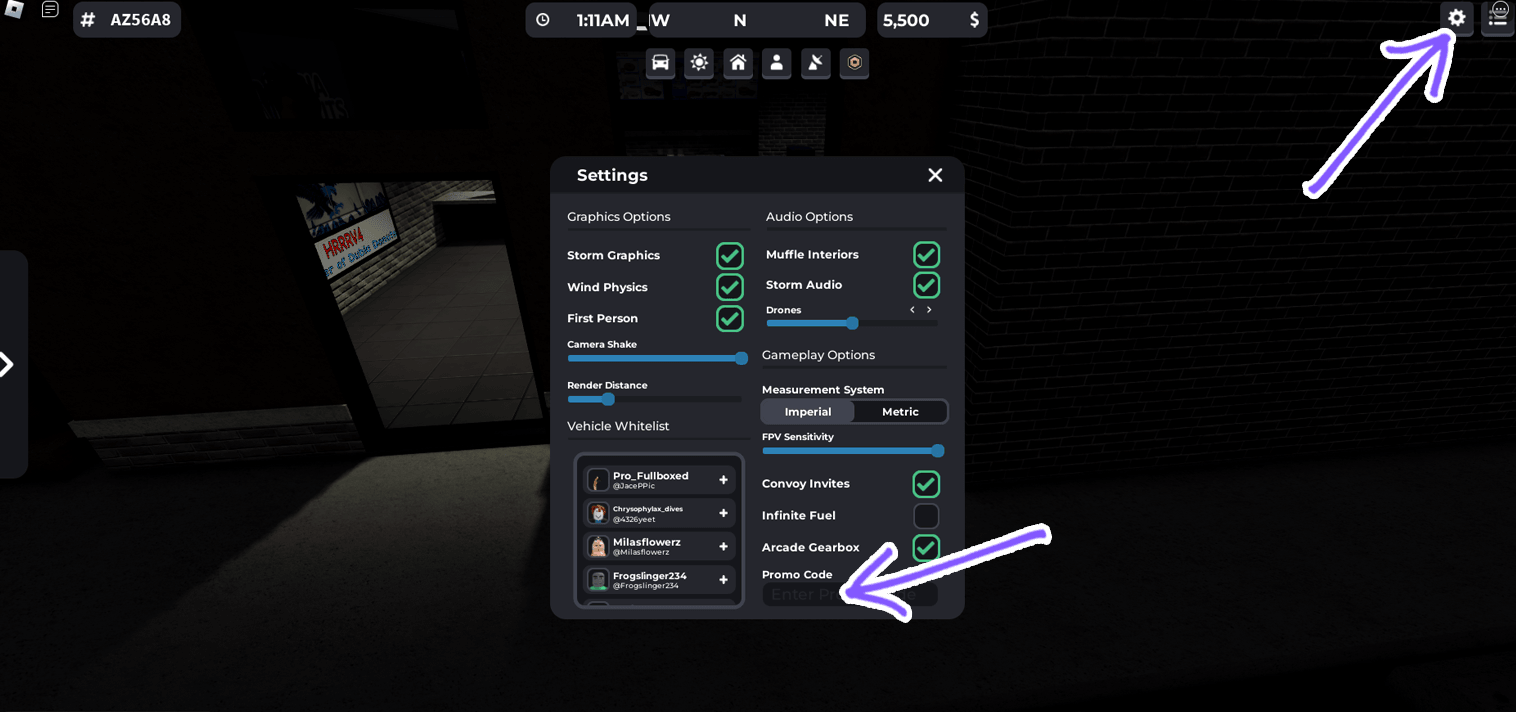Open the vehicle menu car icon
This screenshot has height=712, width=1516.
(660, 63)
